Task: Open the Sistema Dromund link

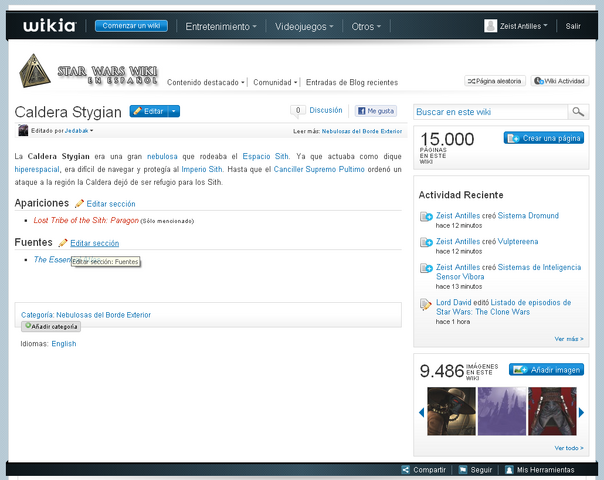Action: (528, 215)
